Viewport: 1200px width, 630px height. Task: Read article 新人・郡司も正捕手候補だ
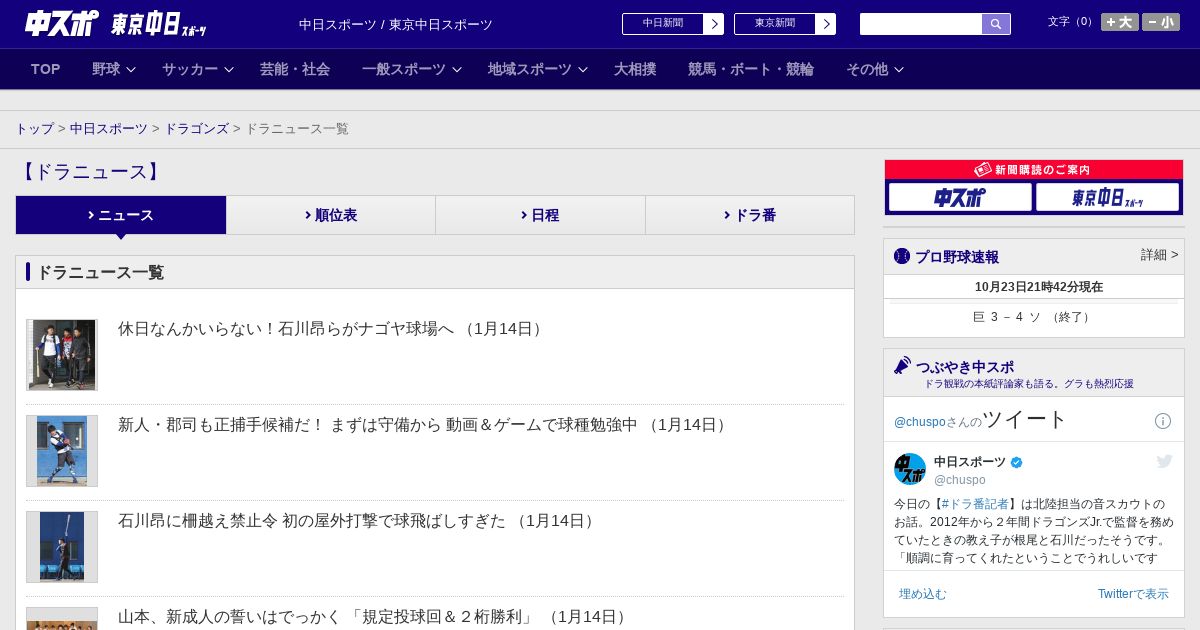[x=425, y=425]
